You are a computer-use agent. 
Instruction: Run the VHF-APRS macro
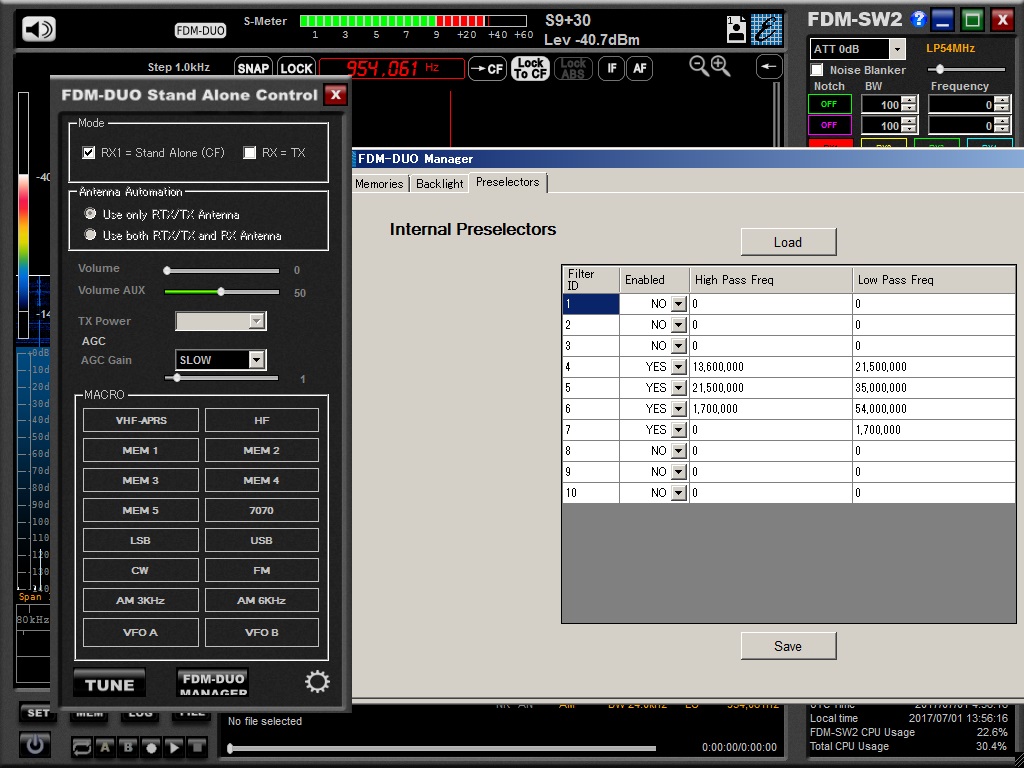(x=141, y=420)
